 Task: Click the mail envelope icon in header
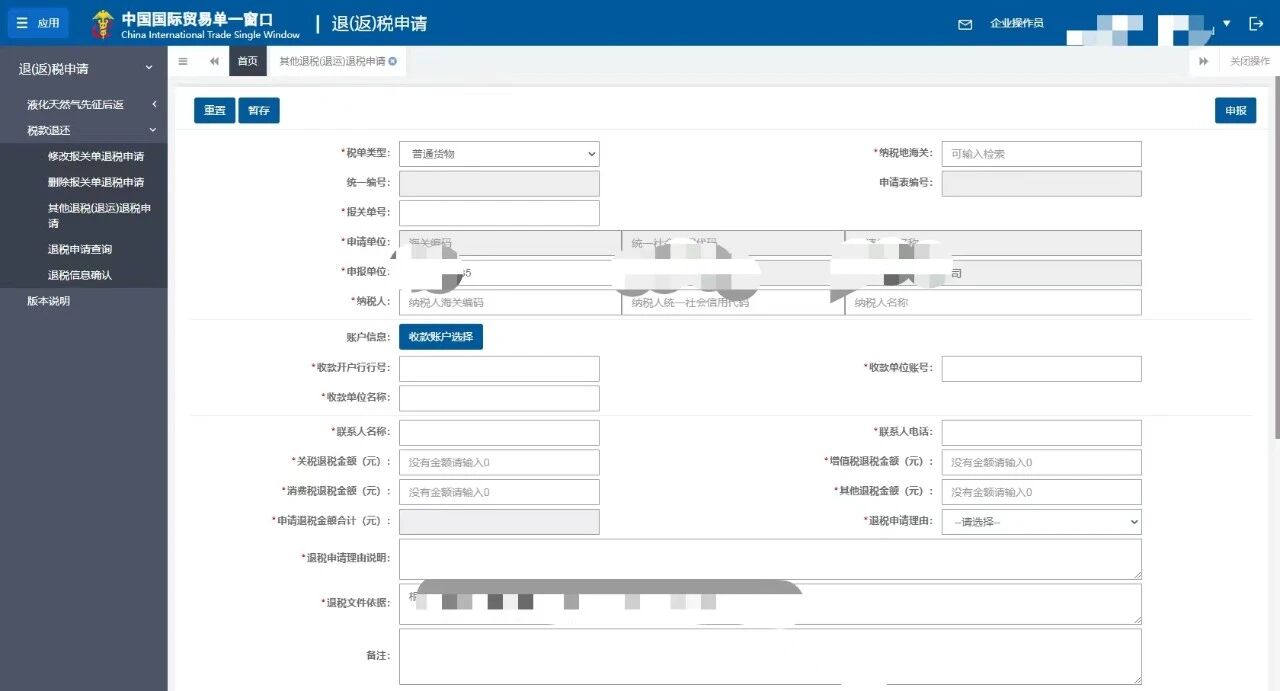(964, 24)
